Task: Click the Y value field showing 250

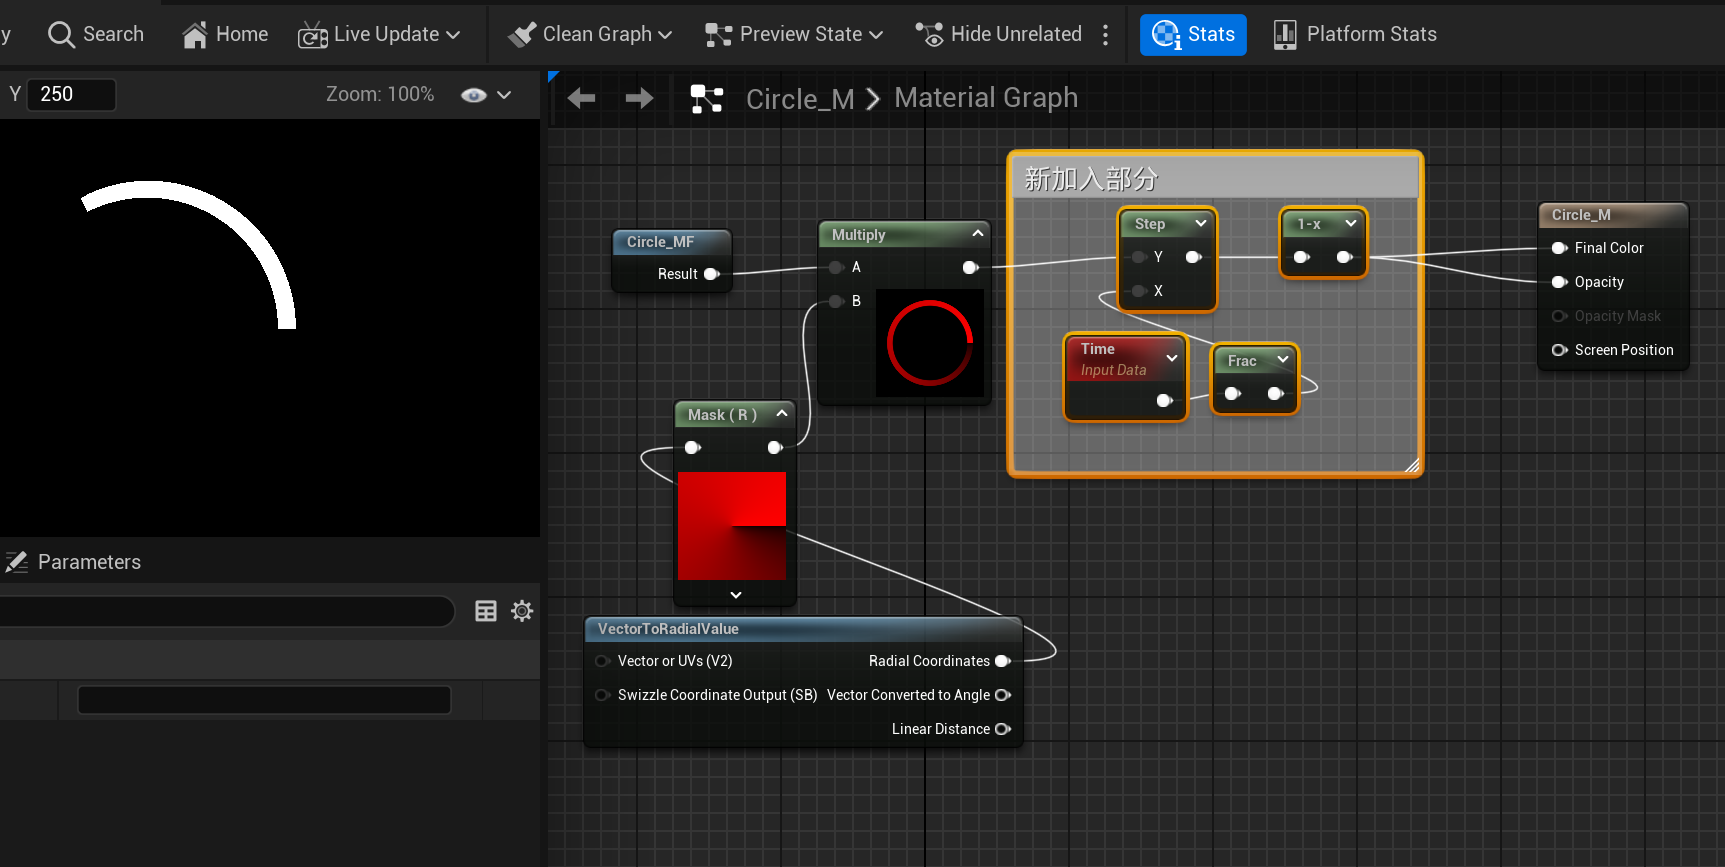Action: (70, 94)
